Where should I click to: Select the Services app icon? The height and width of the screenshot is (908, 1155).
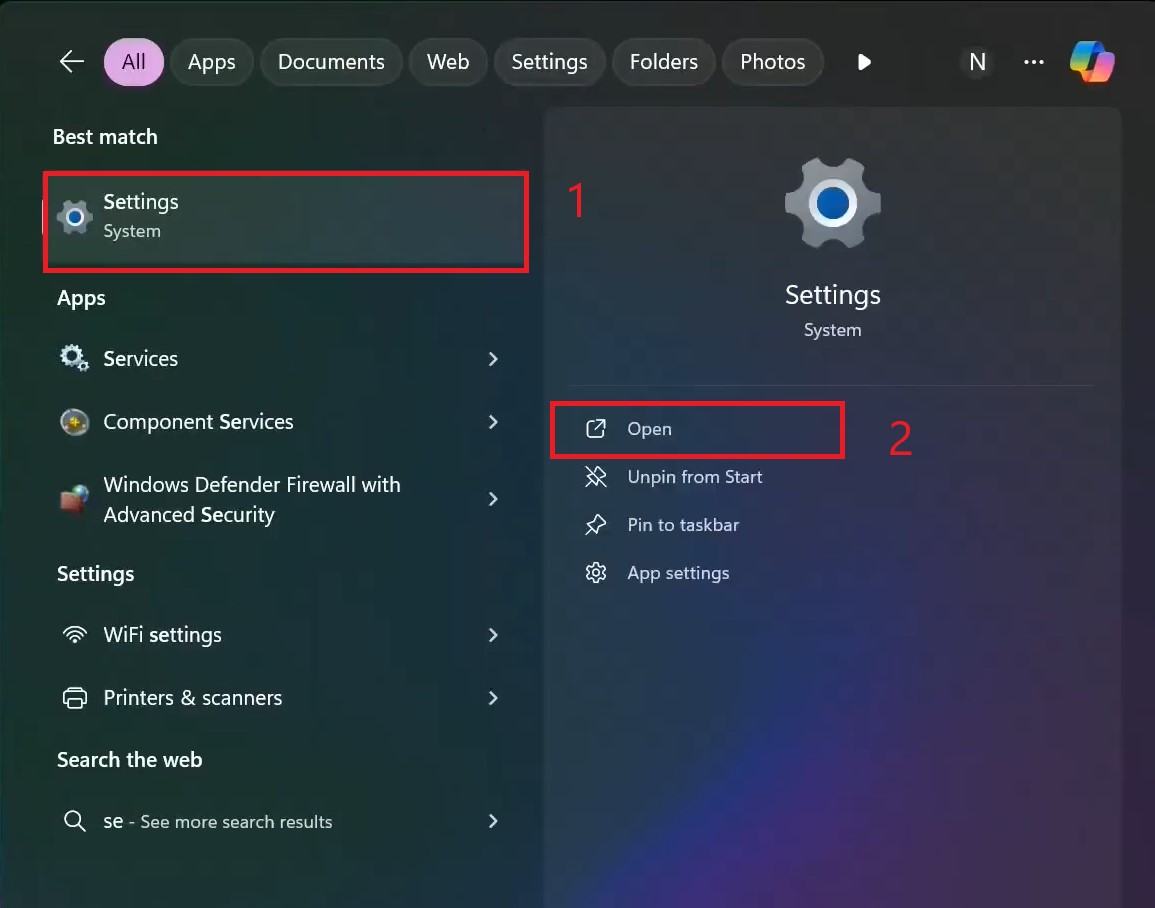74,358
